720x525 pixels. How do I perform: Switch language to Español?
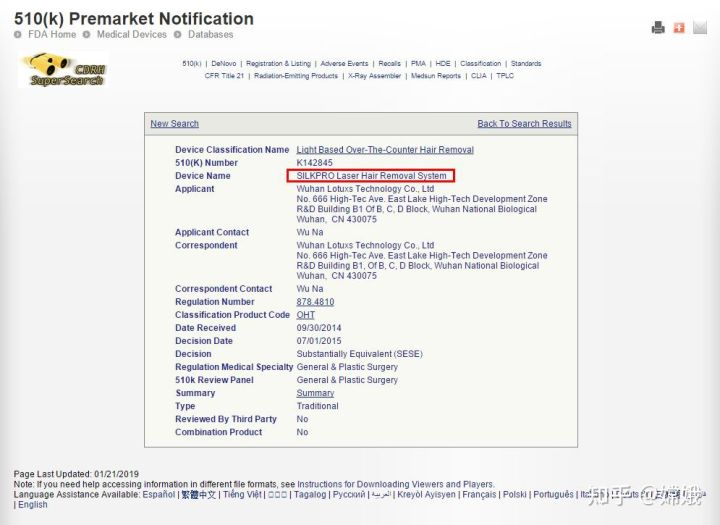159,494
